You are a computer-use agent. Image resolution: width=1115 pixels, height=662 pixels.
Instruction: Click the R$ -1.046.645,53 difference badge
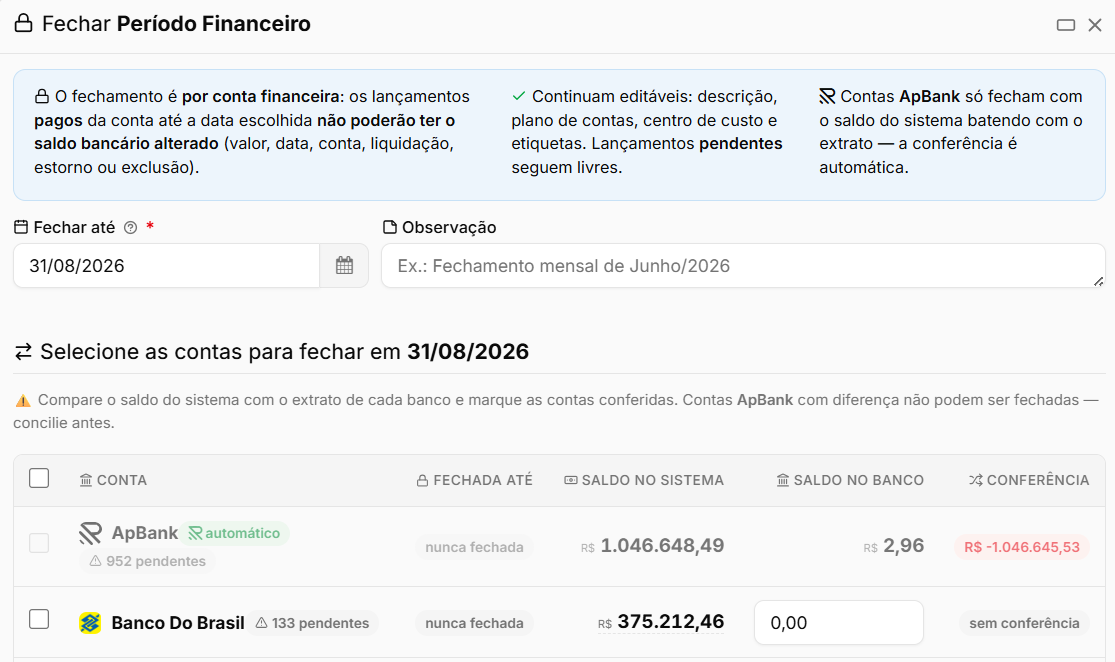[x=1022, y=547]
